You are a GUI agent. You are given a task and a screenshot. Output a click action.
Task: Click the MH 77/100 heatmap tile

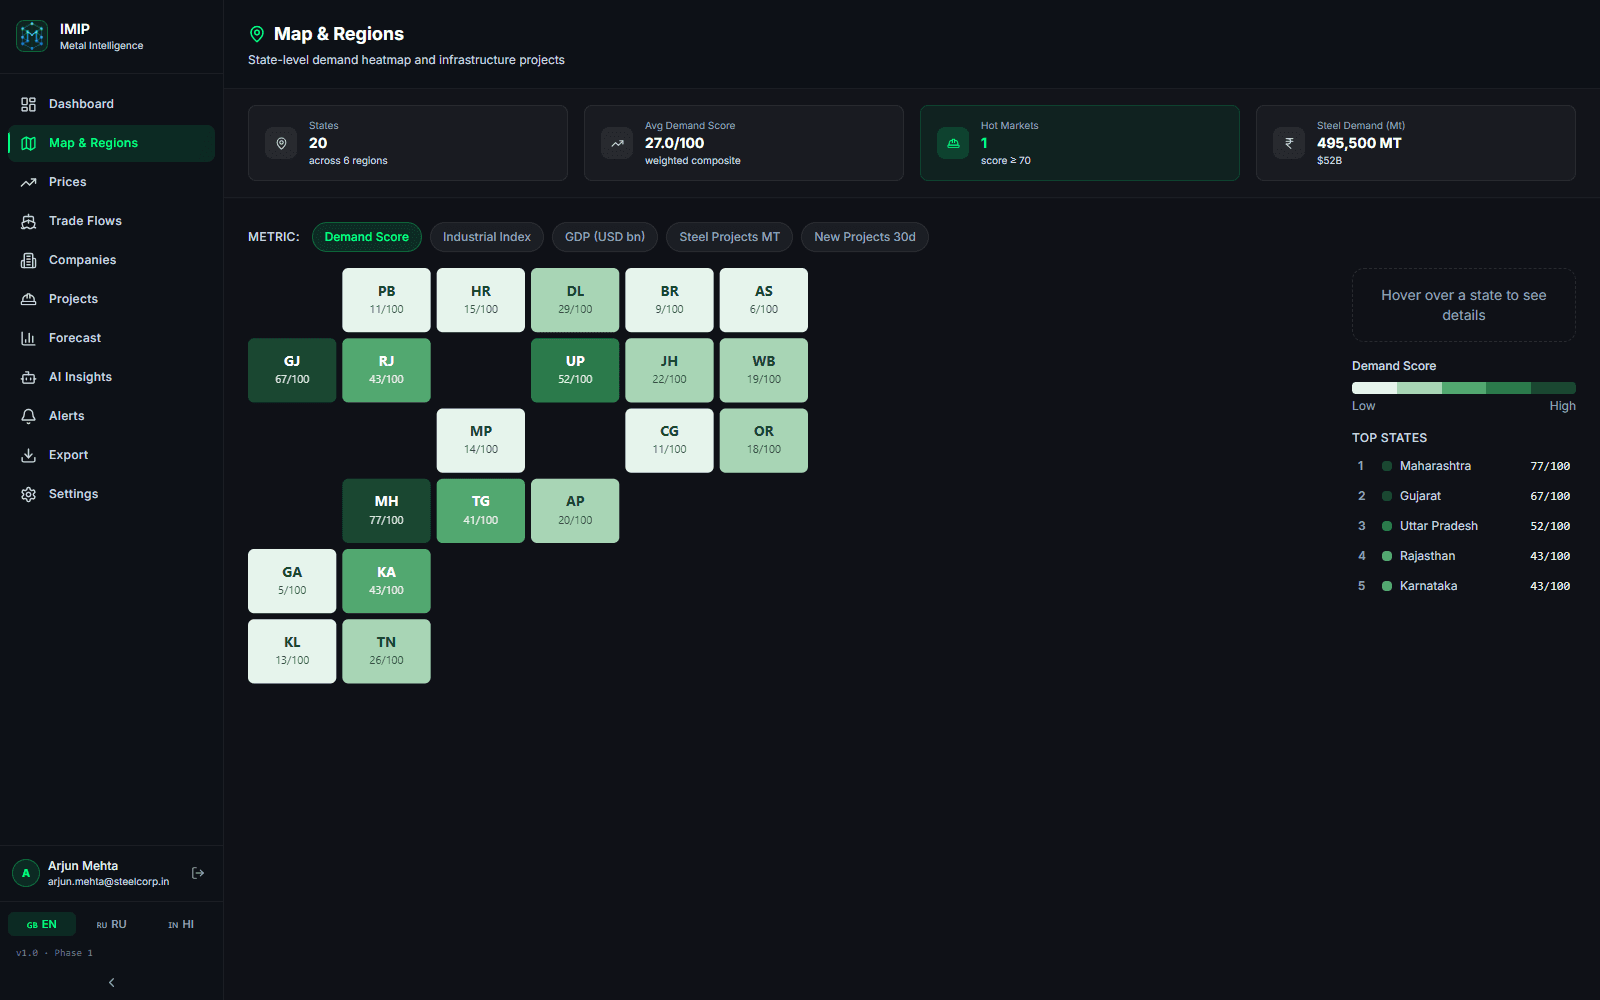pyautogui.click(x=386, y=511)
